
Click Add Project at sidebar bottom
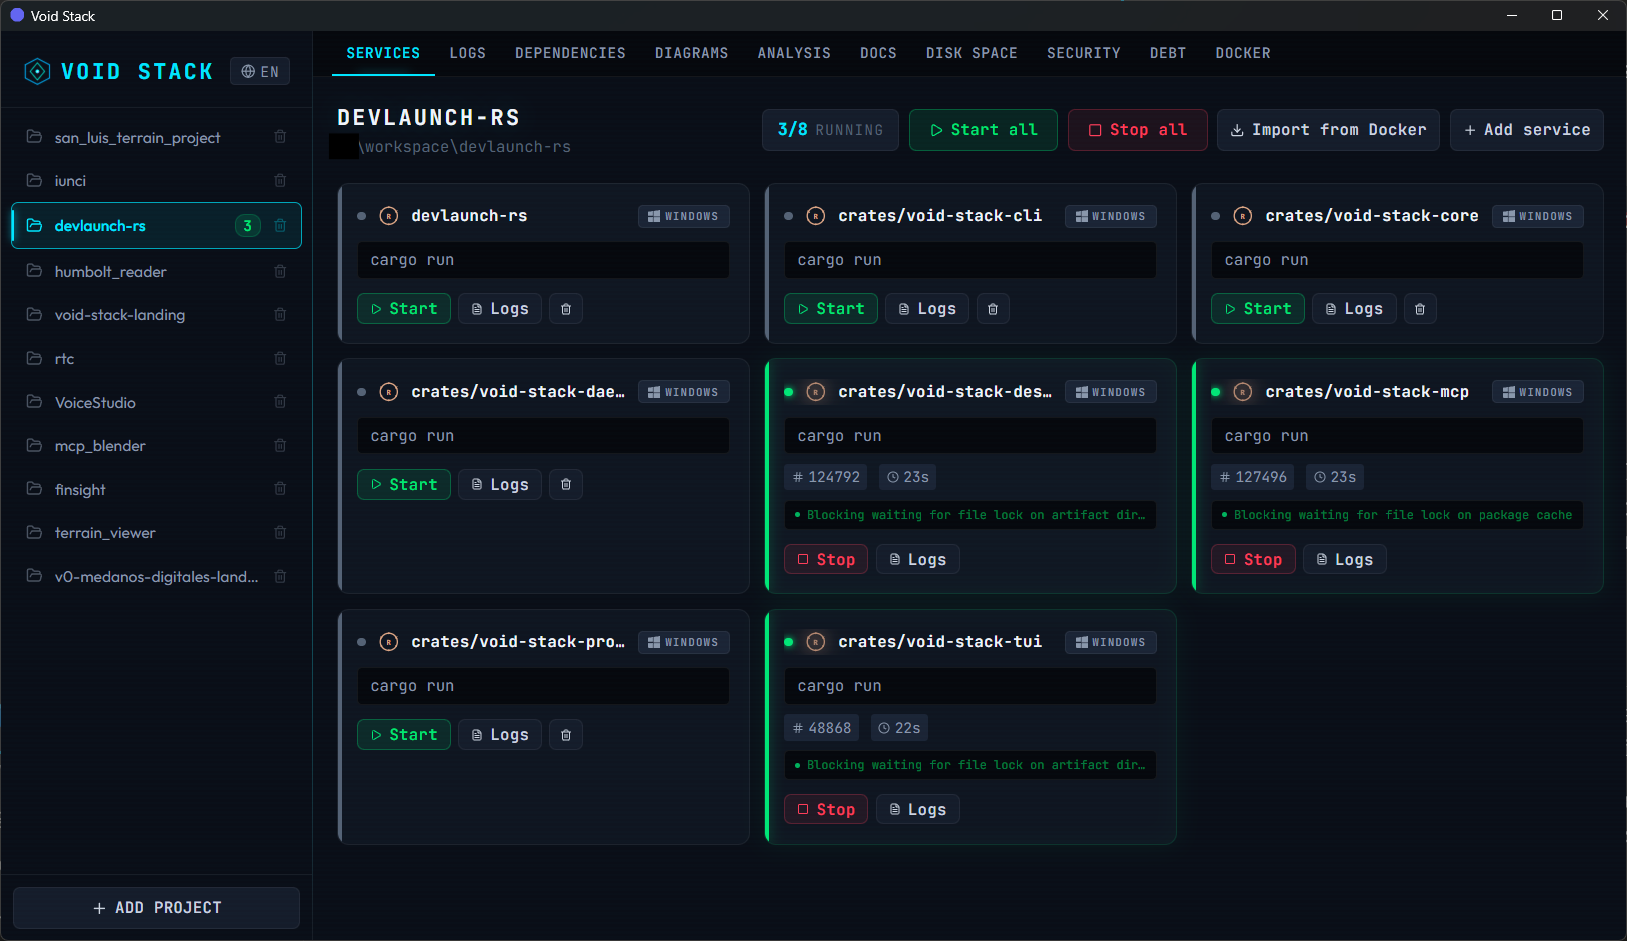(x=157, y=908)
